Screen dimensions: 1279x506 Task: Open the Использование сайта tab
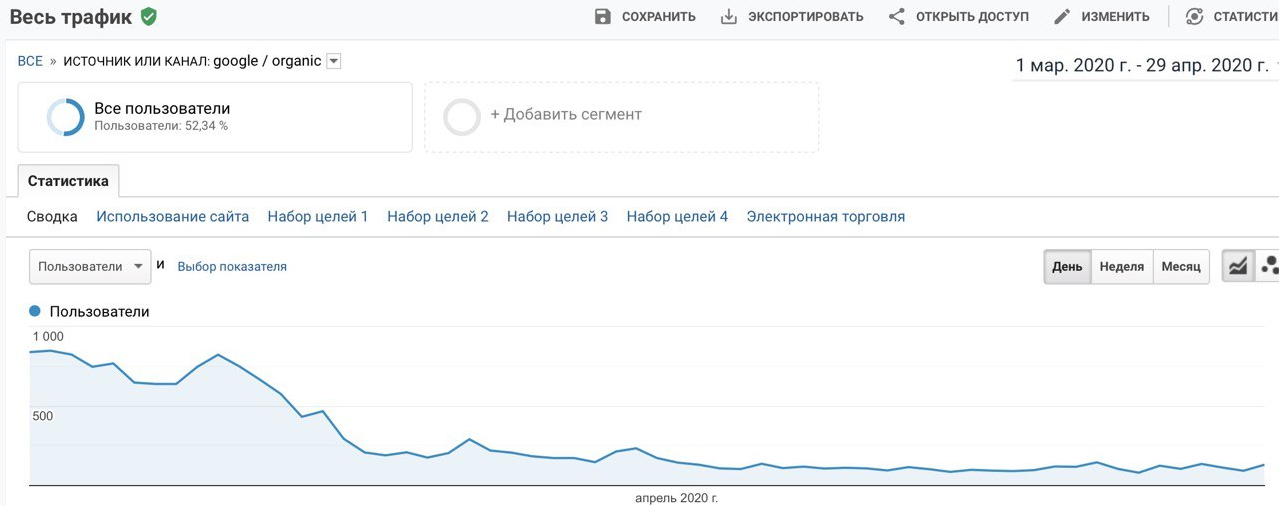173,217
